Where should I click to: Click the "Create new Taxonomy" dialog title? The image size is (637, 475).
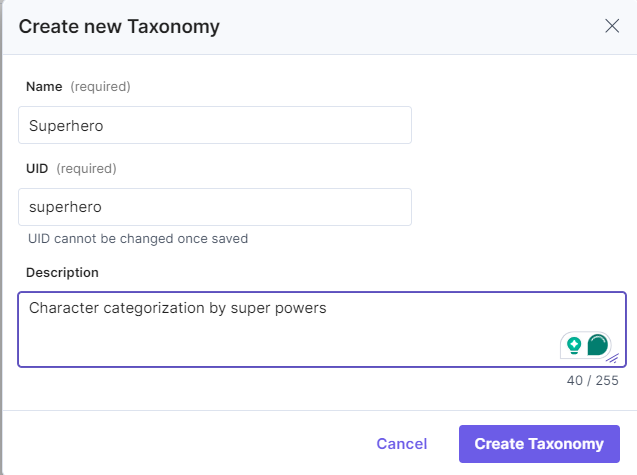119,27
